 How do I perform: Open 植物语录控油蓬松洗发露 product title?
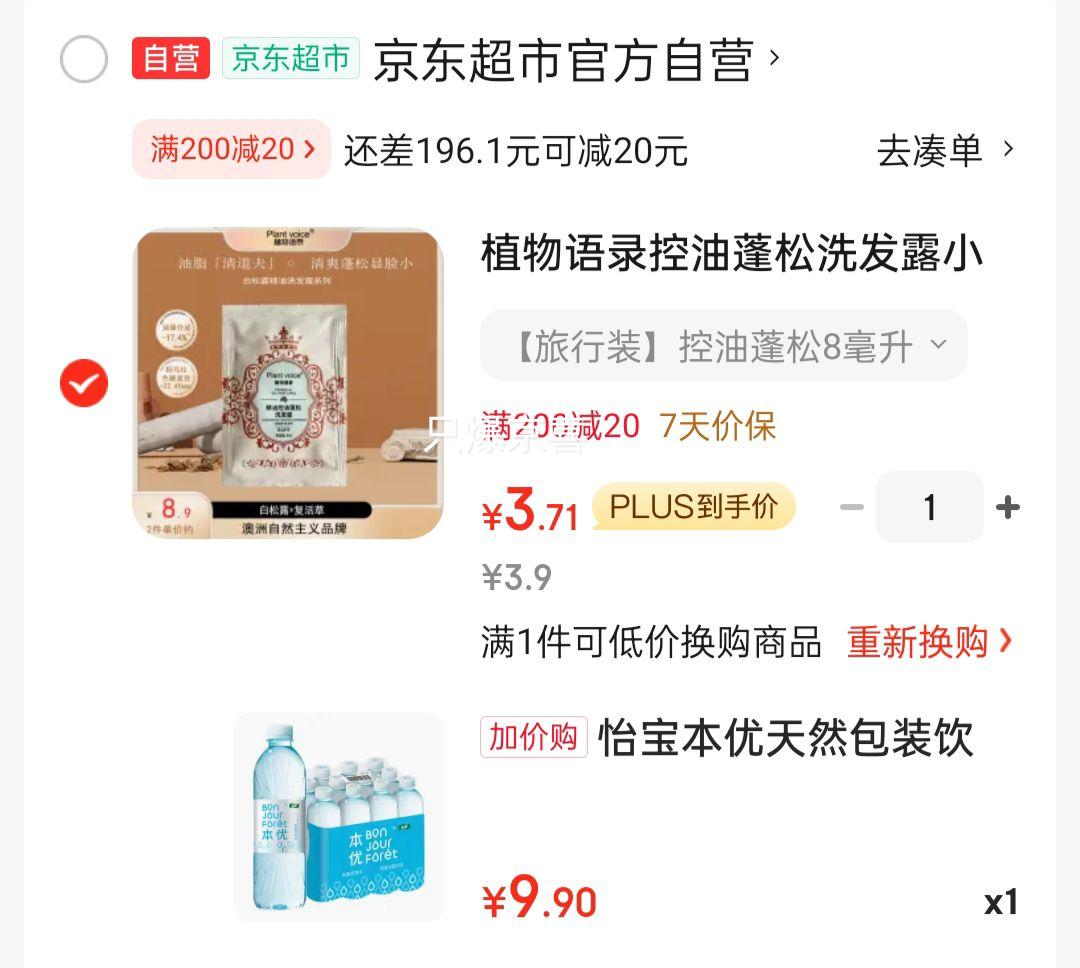[731, 254]
